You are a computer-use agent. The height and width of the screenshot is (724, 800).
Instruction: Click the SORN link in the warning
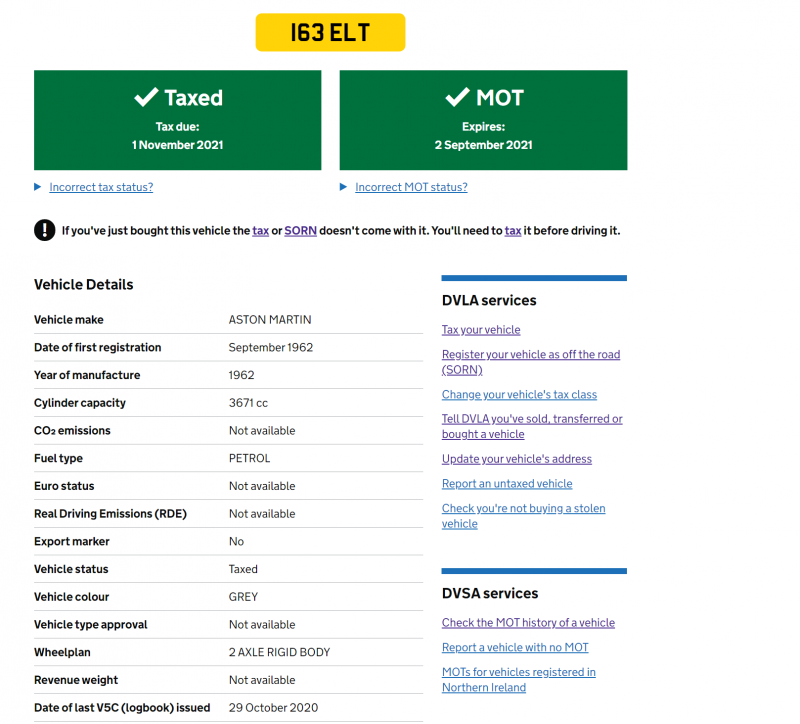[x=301, y=231]
